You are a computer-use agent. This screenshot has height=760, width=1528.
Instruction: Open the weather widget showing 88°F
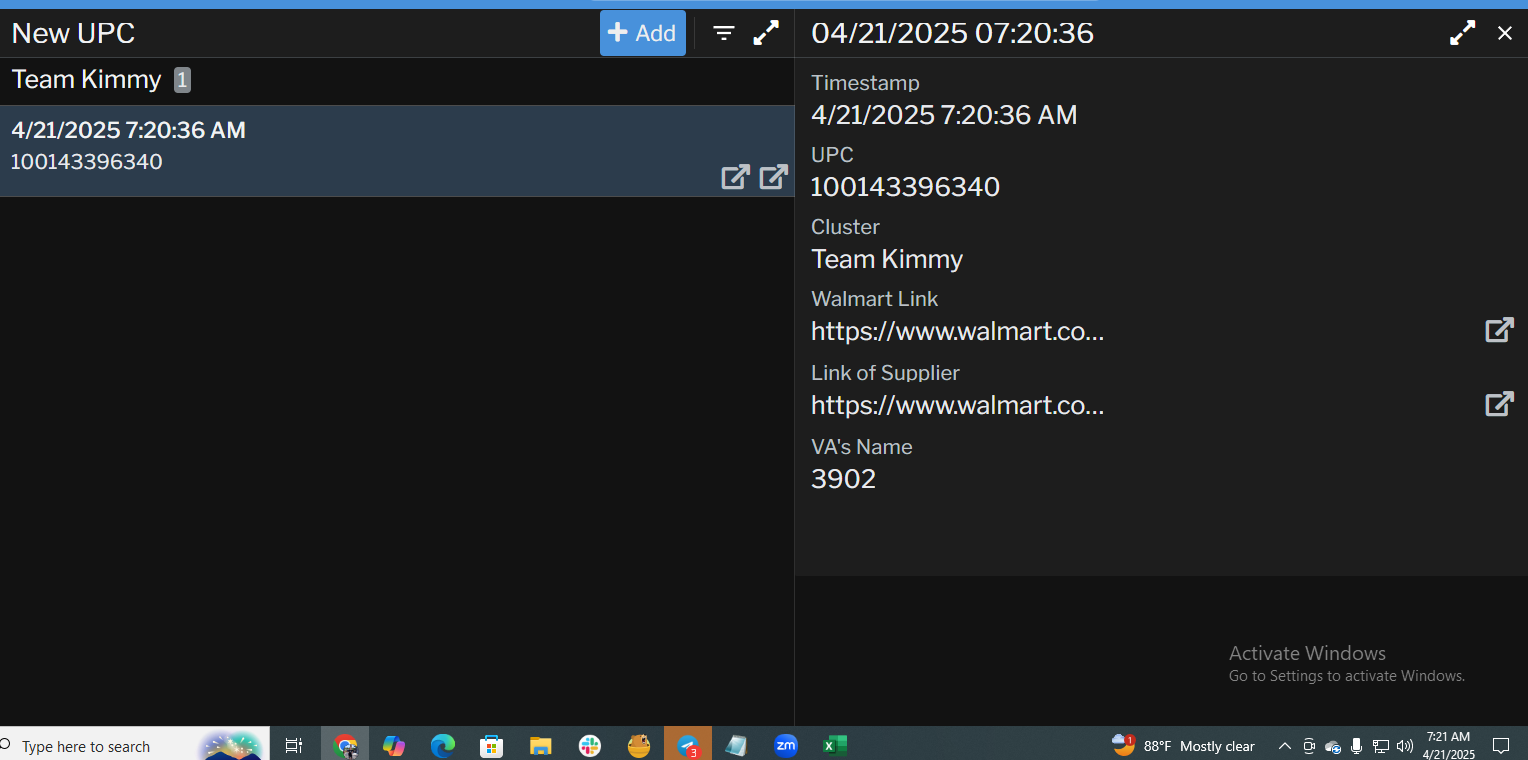pyautogui.click(x=1183, y=745)
